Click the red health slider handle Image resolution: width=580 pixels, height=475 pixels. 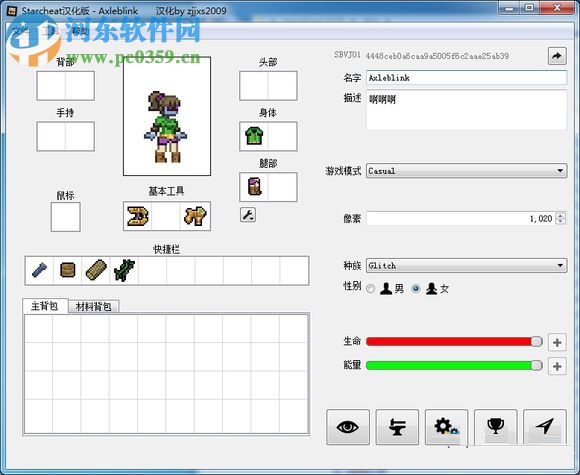coord(536,341)
